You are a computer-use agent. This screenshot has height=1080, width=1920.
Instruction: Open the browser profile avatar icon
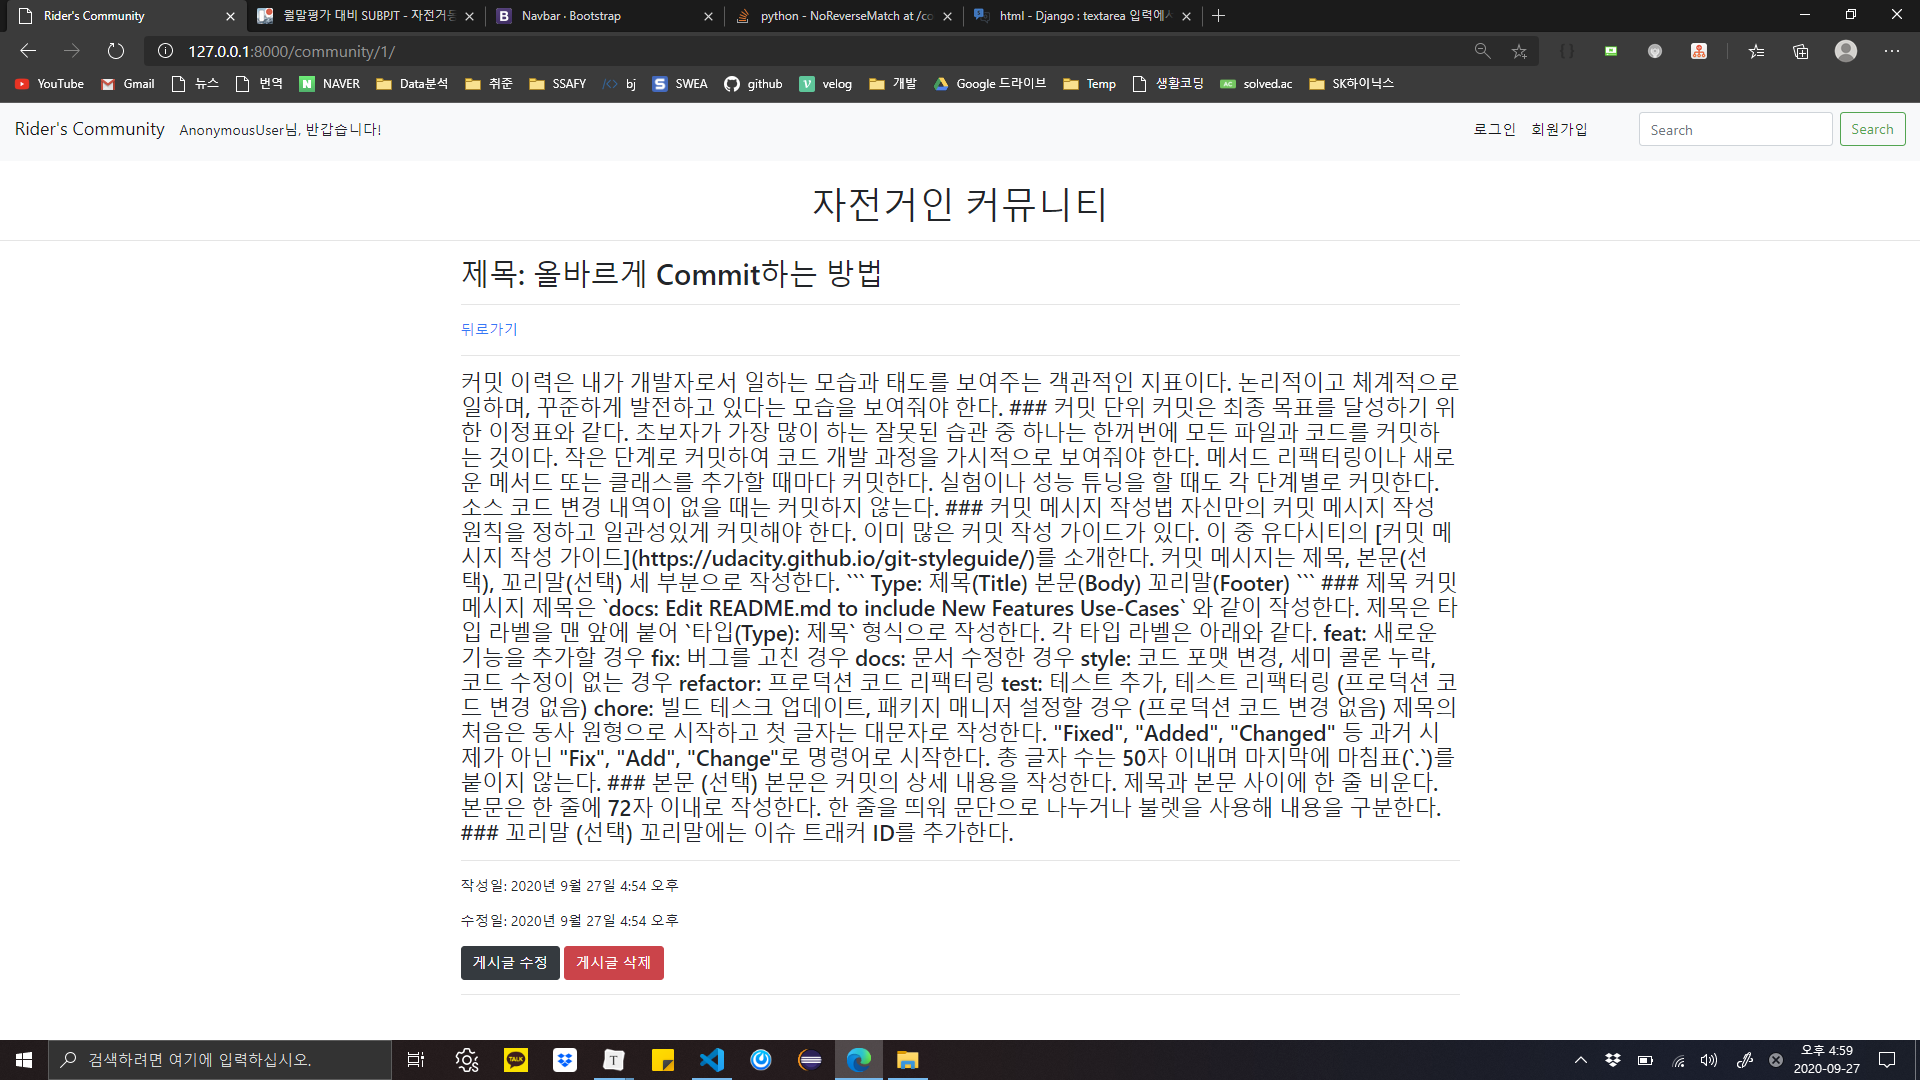click(1845, 51)
